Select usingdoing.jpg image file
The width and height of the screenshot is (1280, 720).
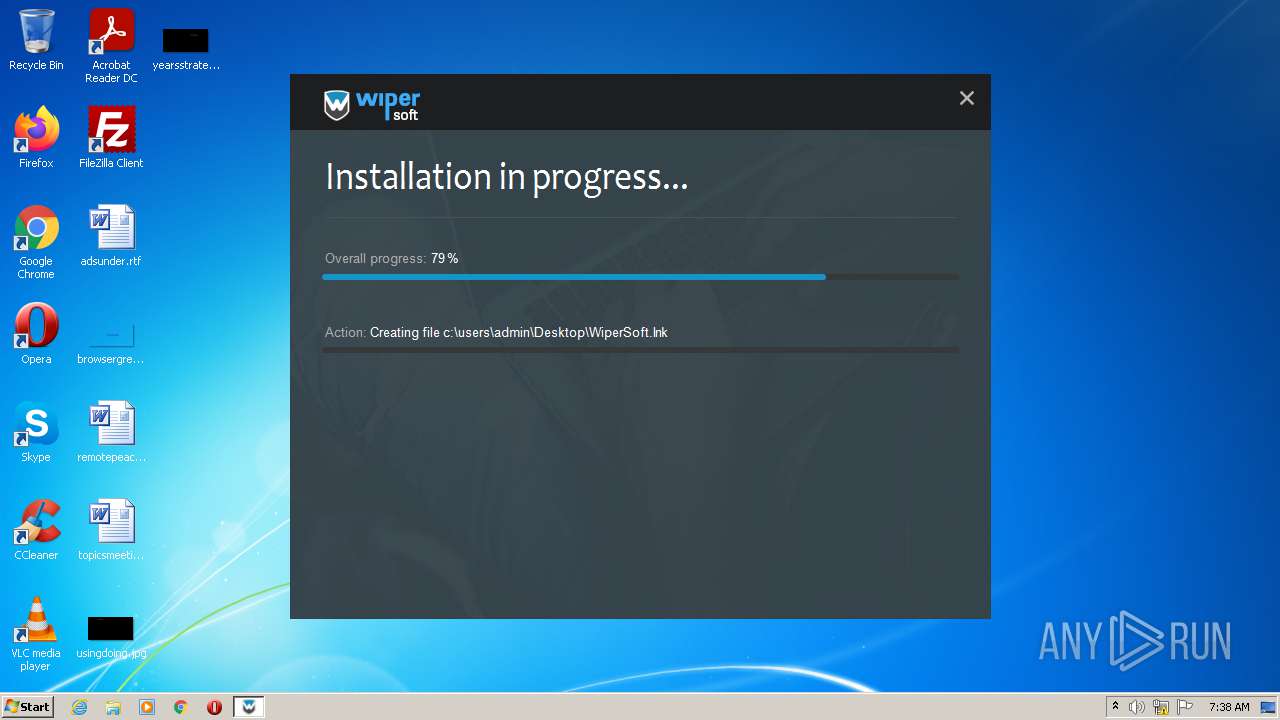[x=111, y=638]
